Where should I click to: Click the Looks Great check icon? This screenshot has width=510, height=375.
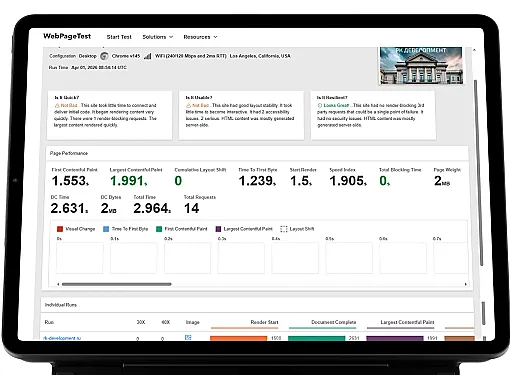320,105
